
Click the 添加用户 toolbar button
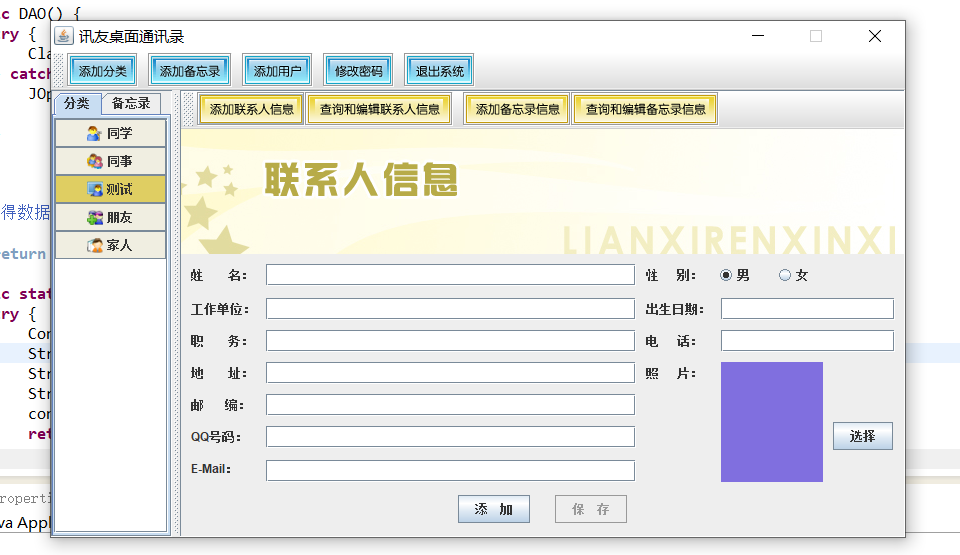pyautogui.click(x=276, y=71)
